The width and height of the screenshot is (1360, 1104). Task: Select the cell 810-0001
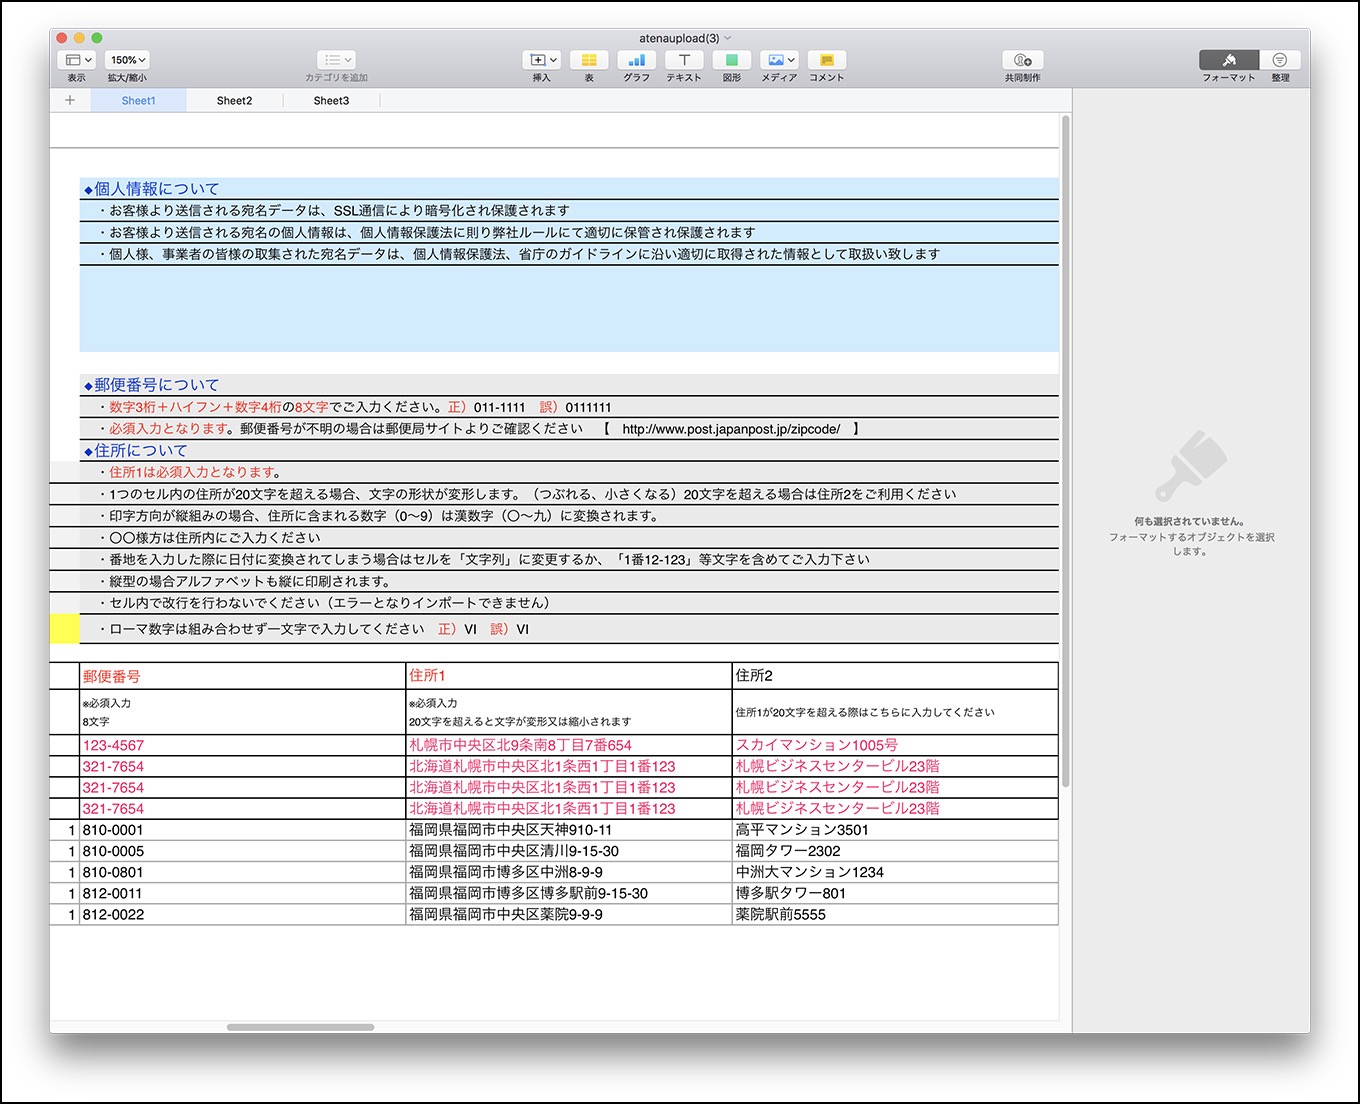coord(243,830)
